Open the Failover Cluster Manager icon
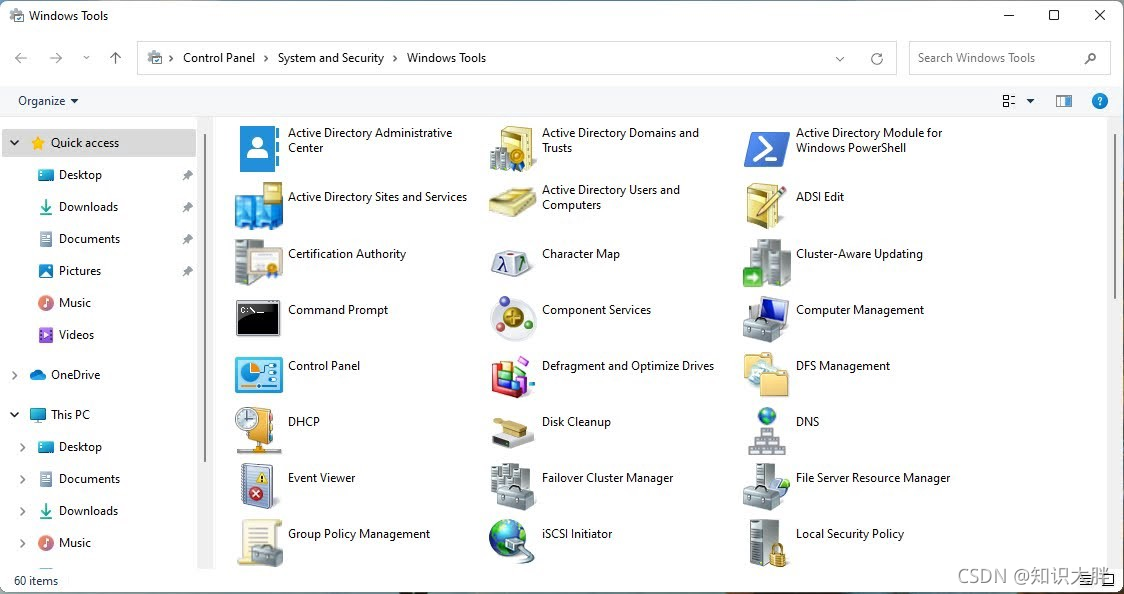This screenshot has height=594, width=1124. (512, 486)
